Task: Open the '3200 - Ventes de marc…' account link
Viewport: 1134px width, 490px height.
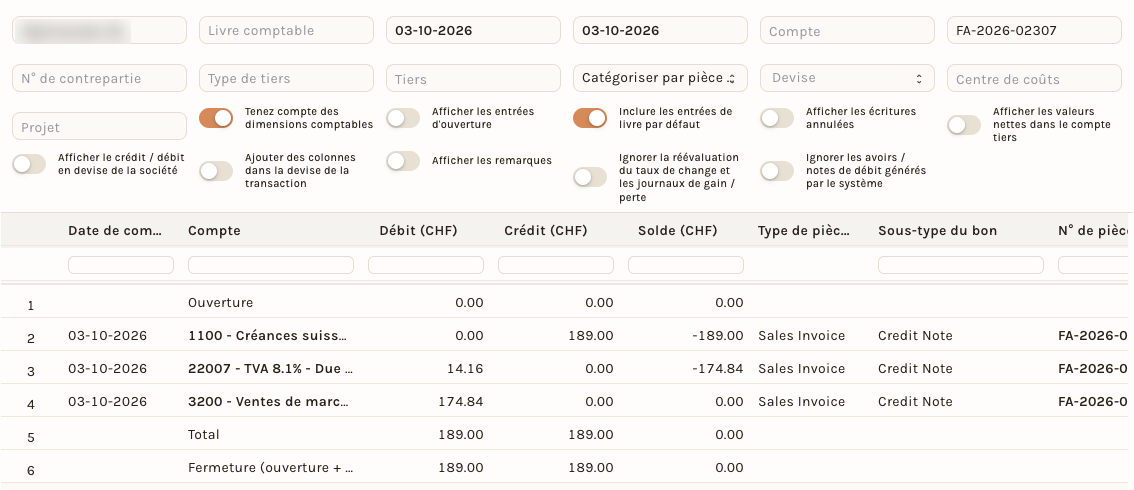Action: (268, 401)
